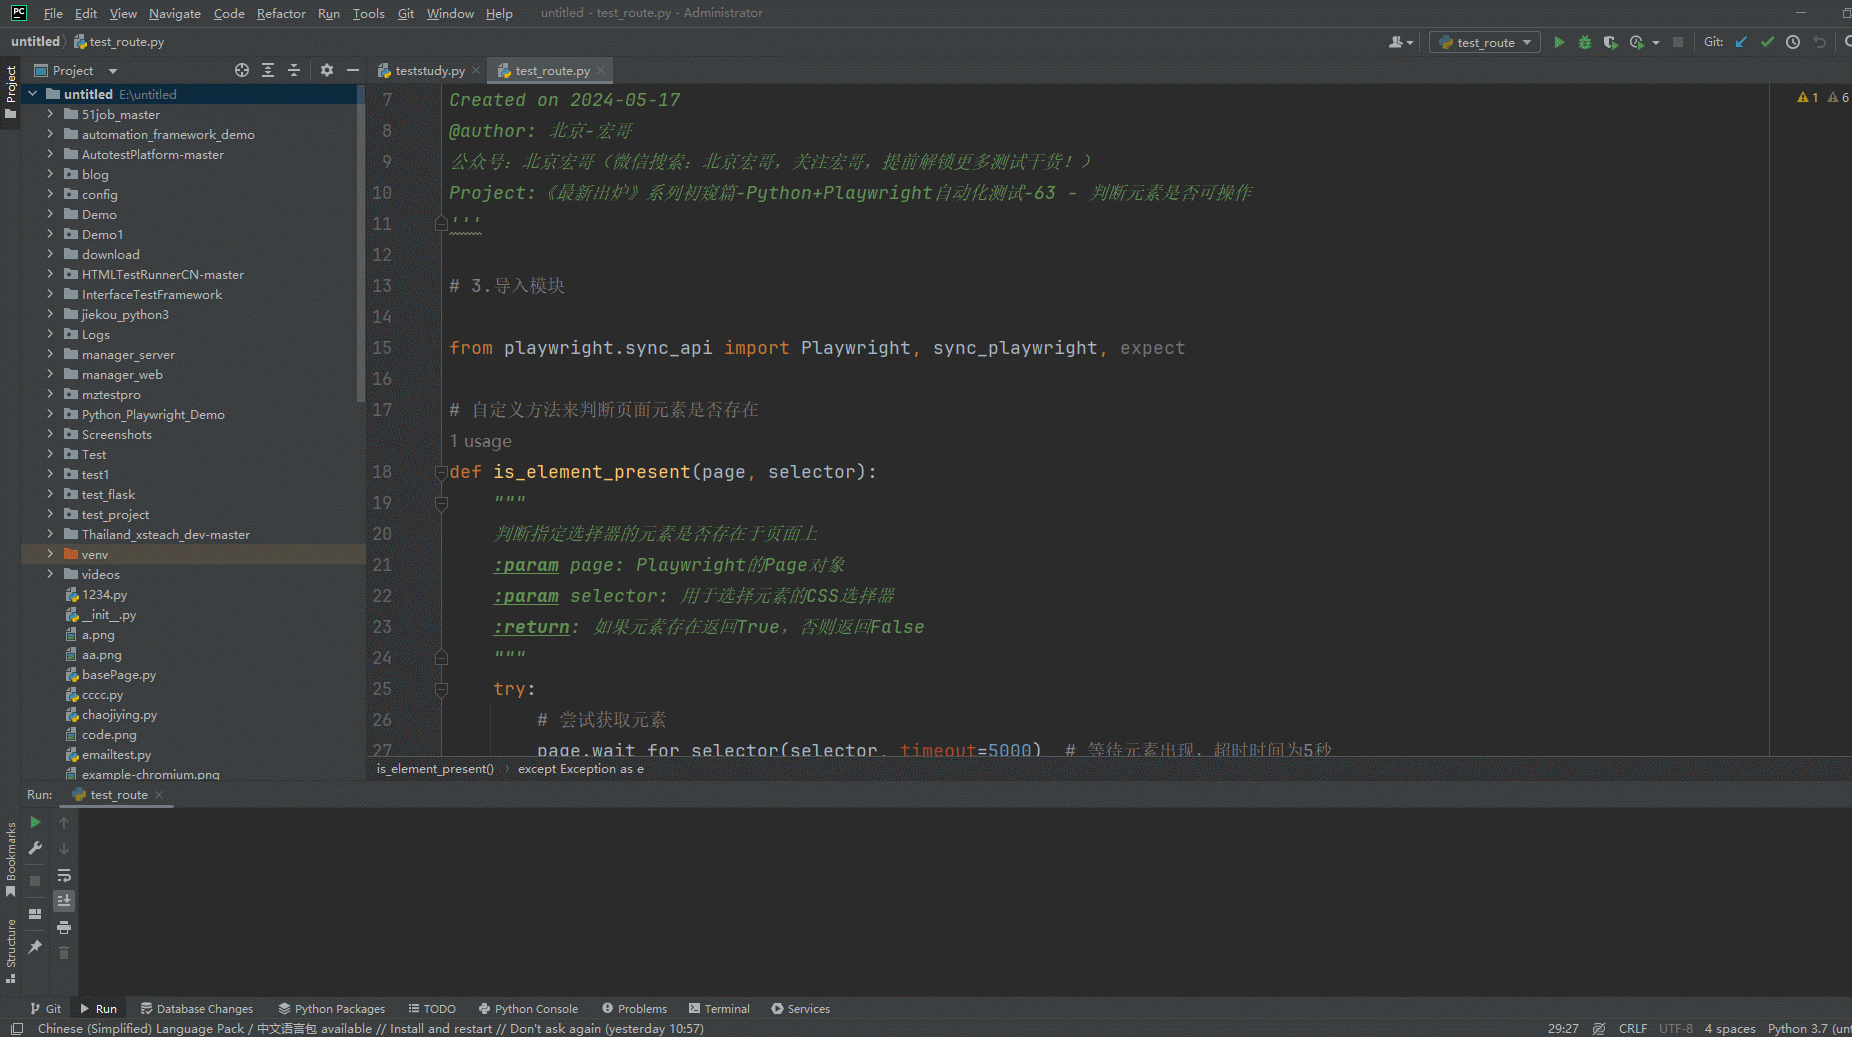The width and height of the screenshot is (1852, 1037).
Task: Click up arrow in Run panel
Action: coord(64,822)
